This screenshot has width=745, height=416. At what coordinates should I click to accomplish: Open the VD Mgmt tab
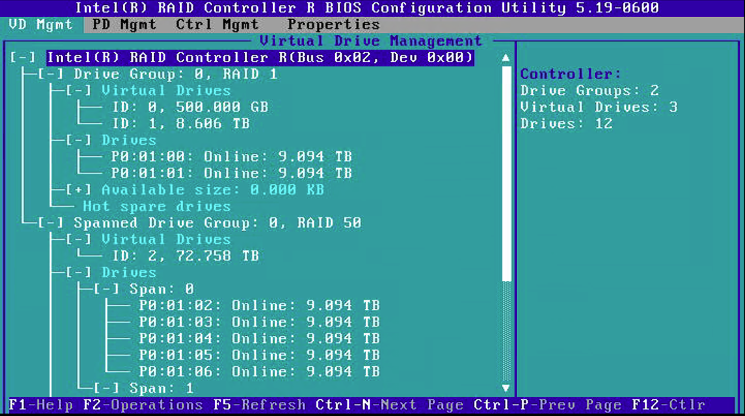pos(41,25)
